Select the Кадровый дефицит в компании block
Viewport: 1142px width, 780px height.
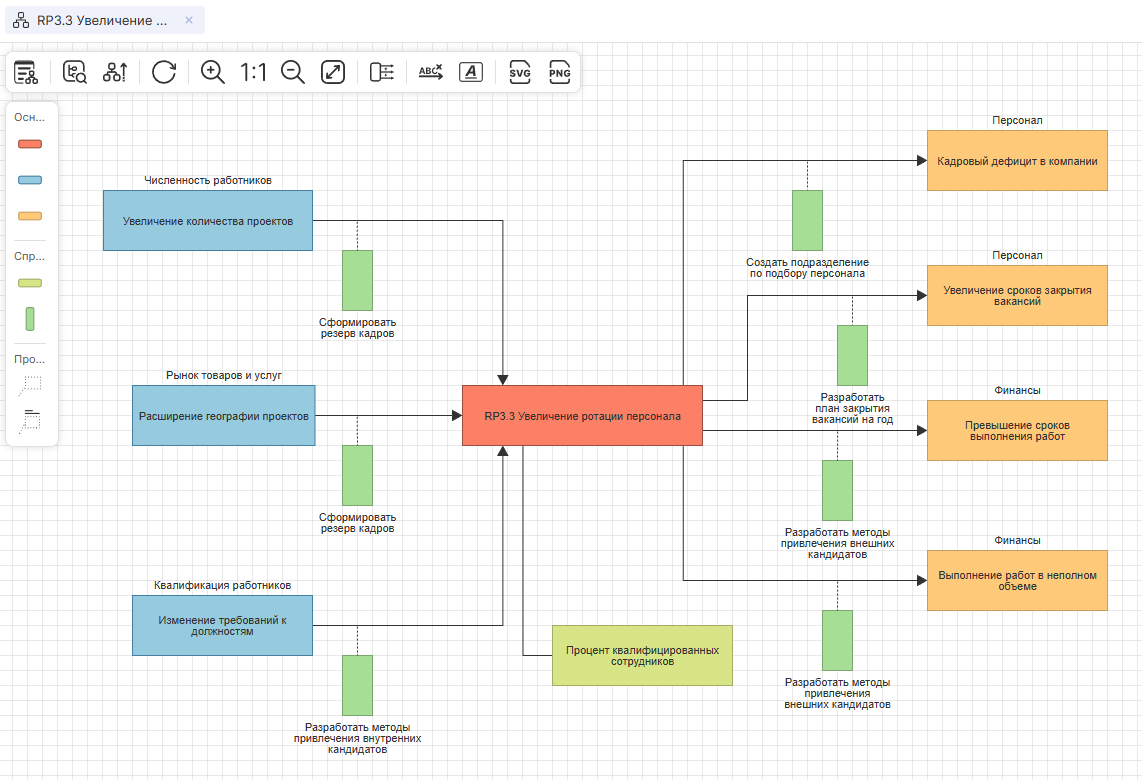point(1017,160)
